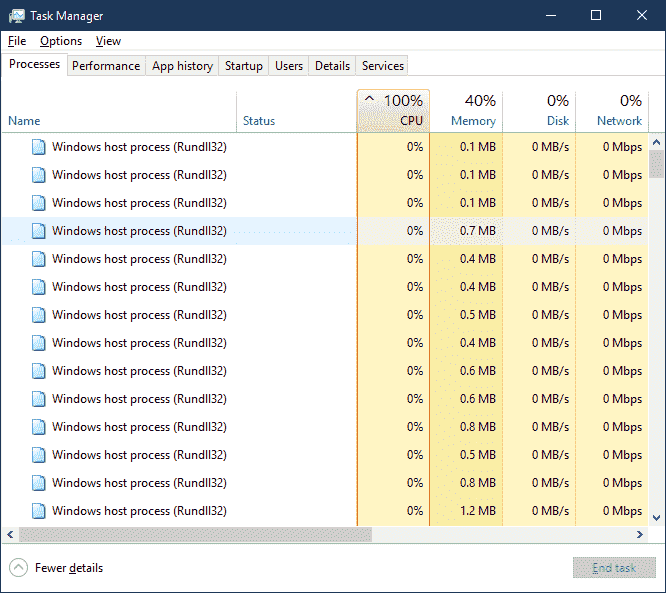Click the 0.7 MB memory cell
Image resolution: width=666 pixels, height=593 pixels.
pos(466,231)
